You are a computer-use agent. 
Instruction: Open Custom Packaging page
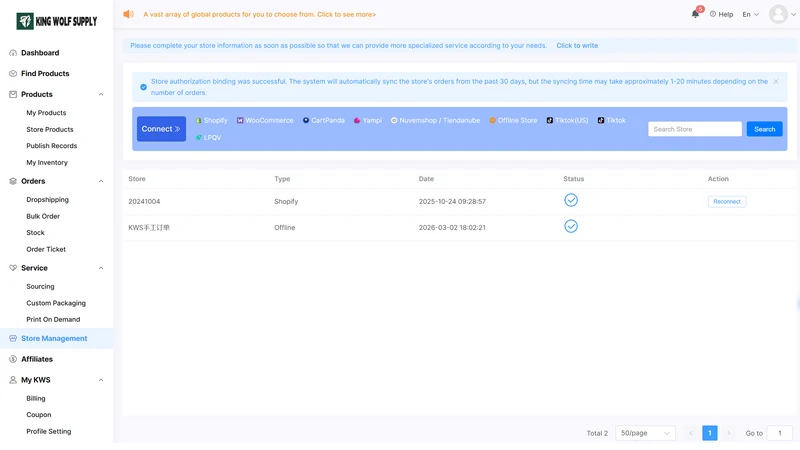point(56,303)
